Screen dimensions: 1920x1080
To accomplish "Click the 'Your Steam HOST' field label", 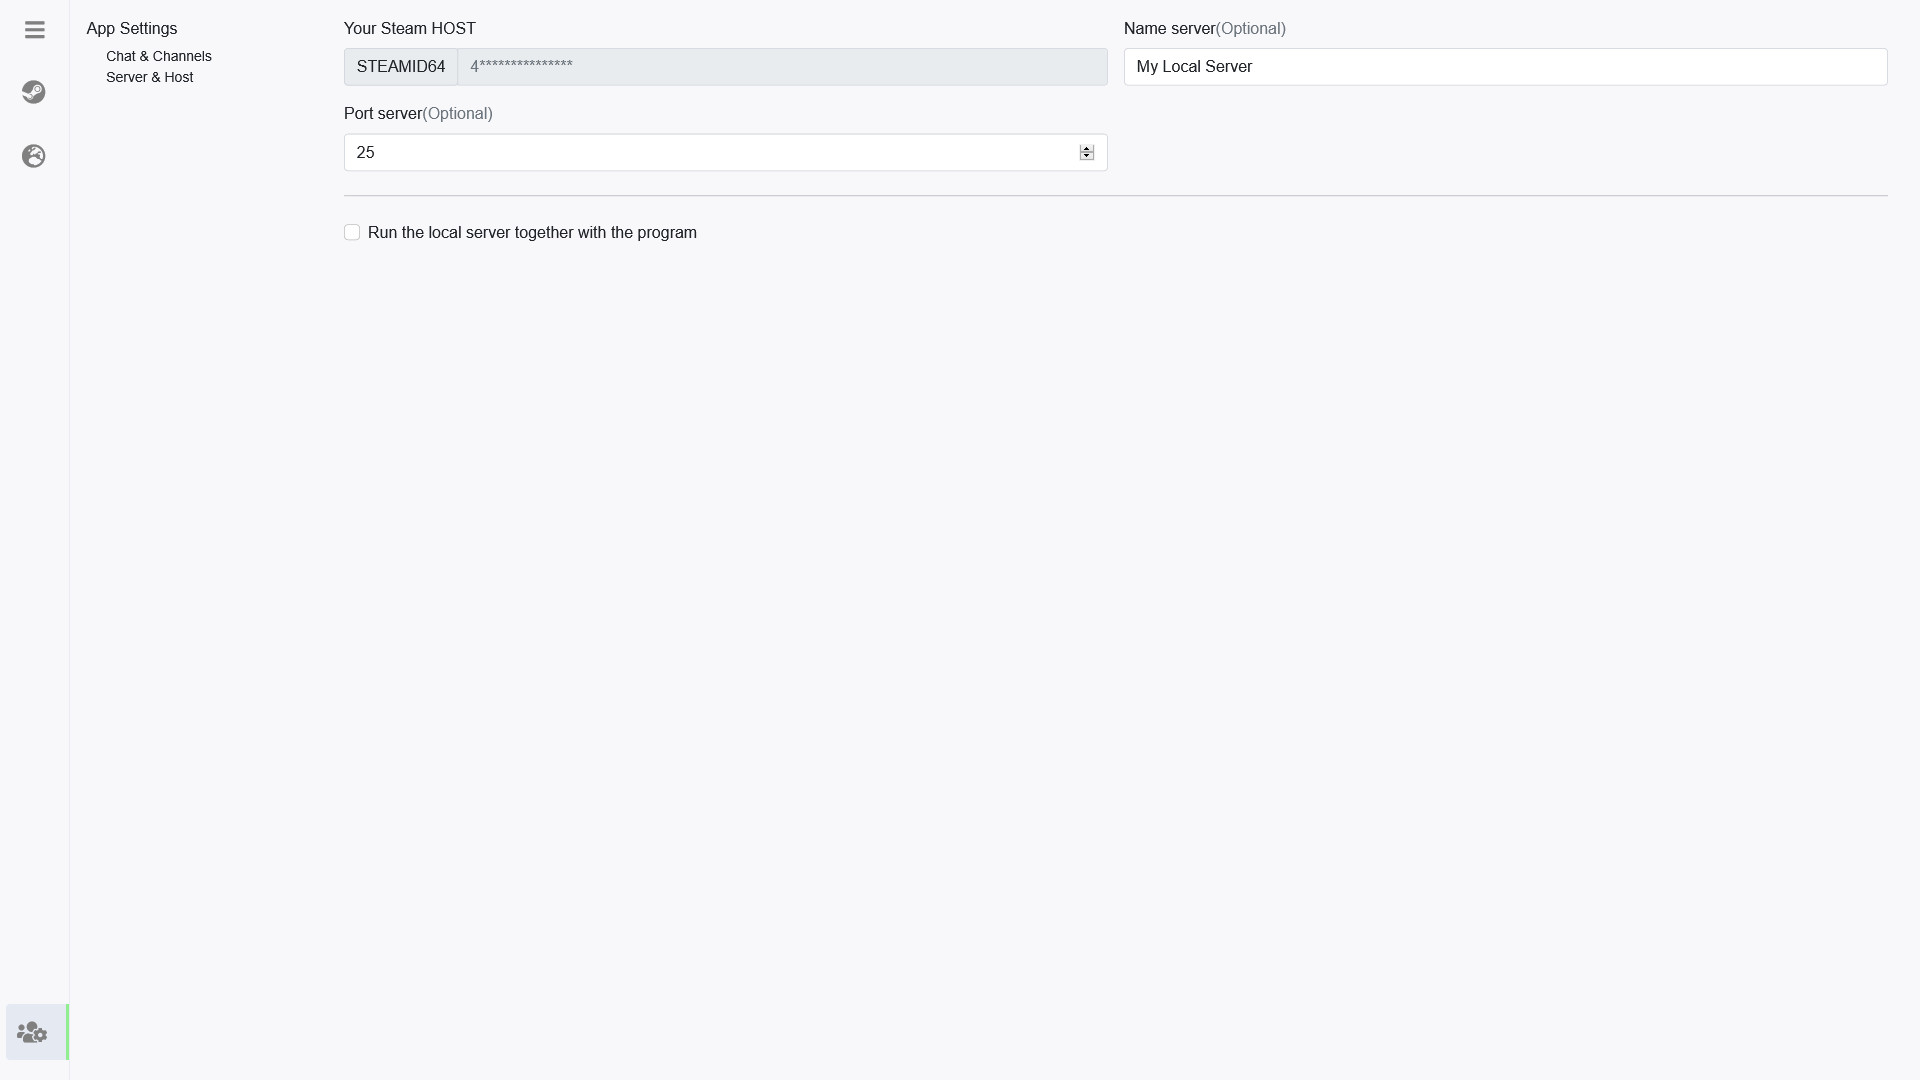I will pos(409,29).
